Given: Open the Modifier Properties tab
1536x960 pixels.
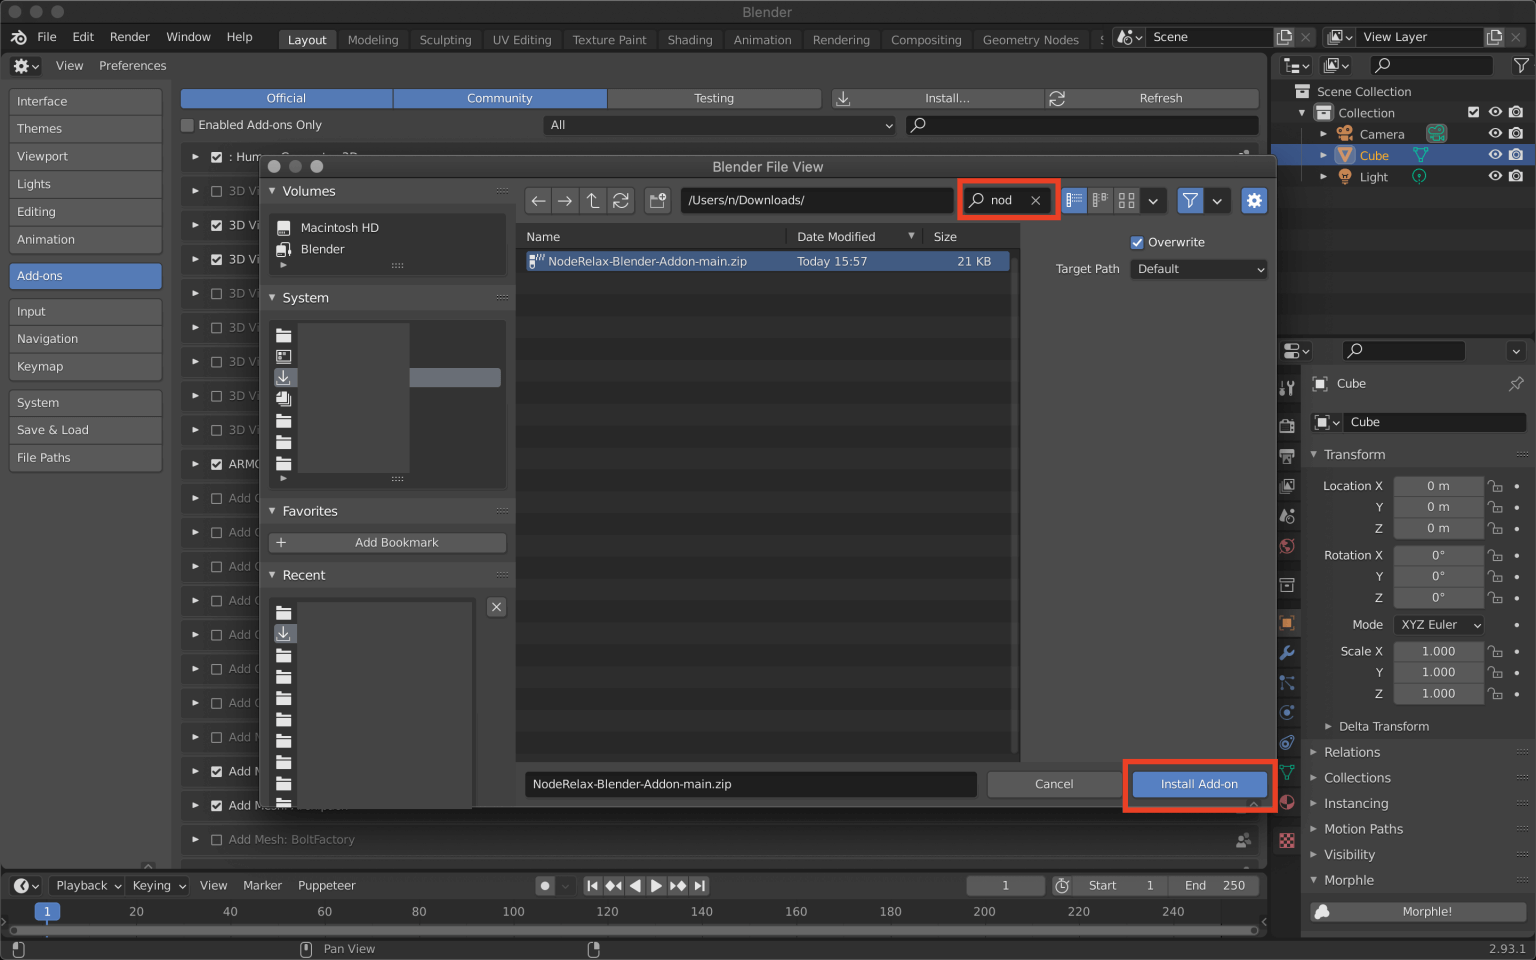Looking at the screenshot, I should coord(1288,653).
